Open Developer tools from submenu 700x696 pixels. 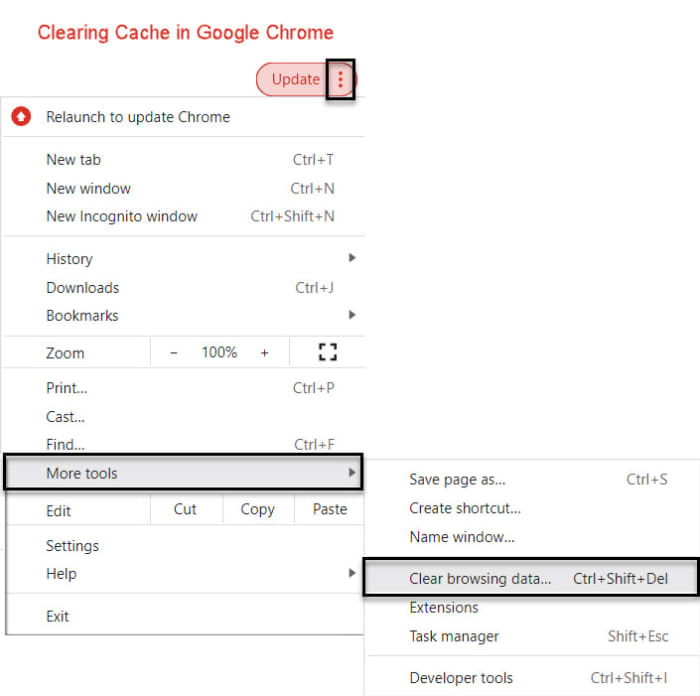pyautogui.click(x=531, y=678)
